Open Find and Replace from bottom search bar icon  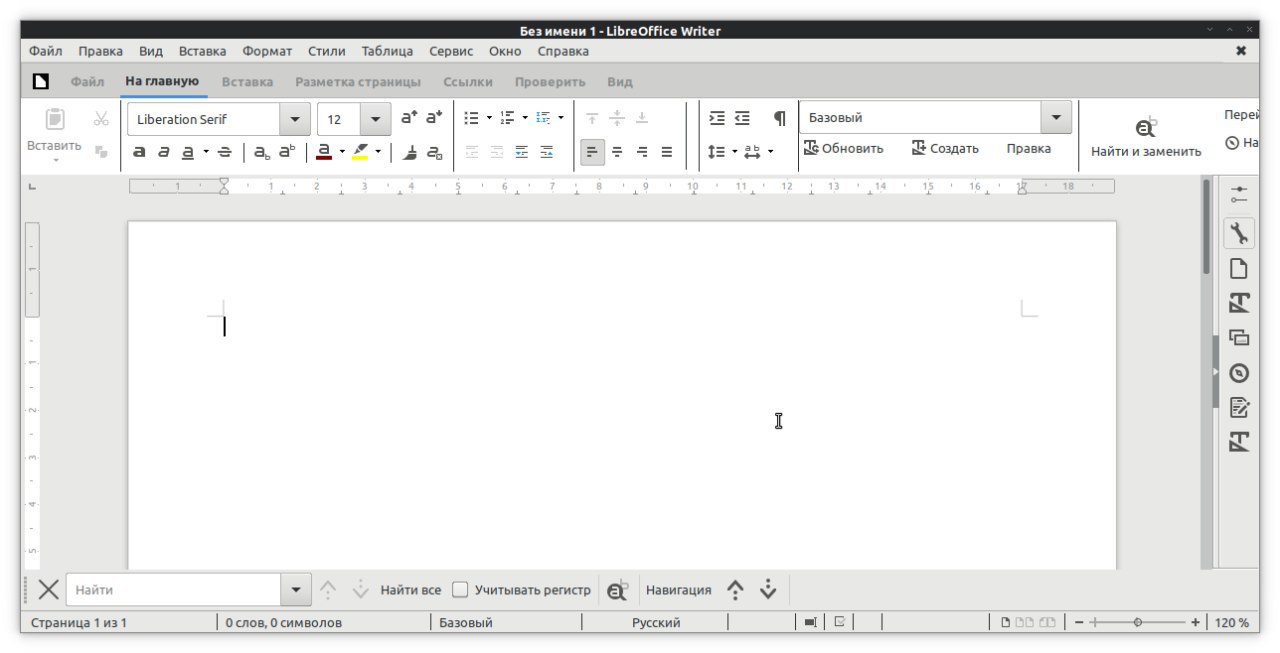click(618, 590)
